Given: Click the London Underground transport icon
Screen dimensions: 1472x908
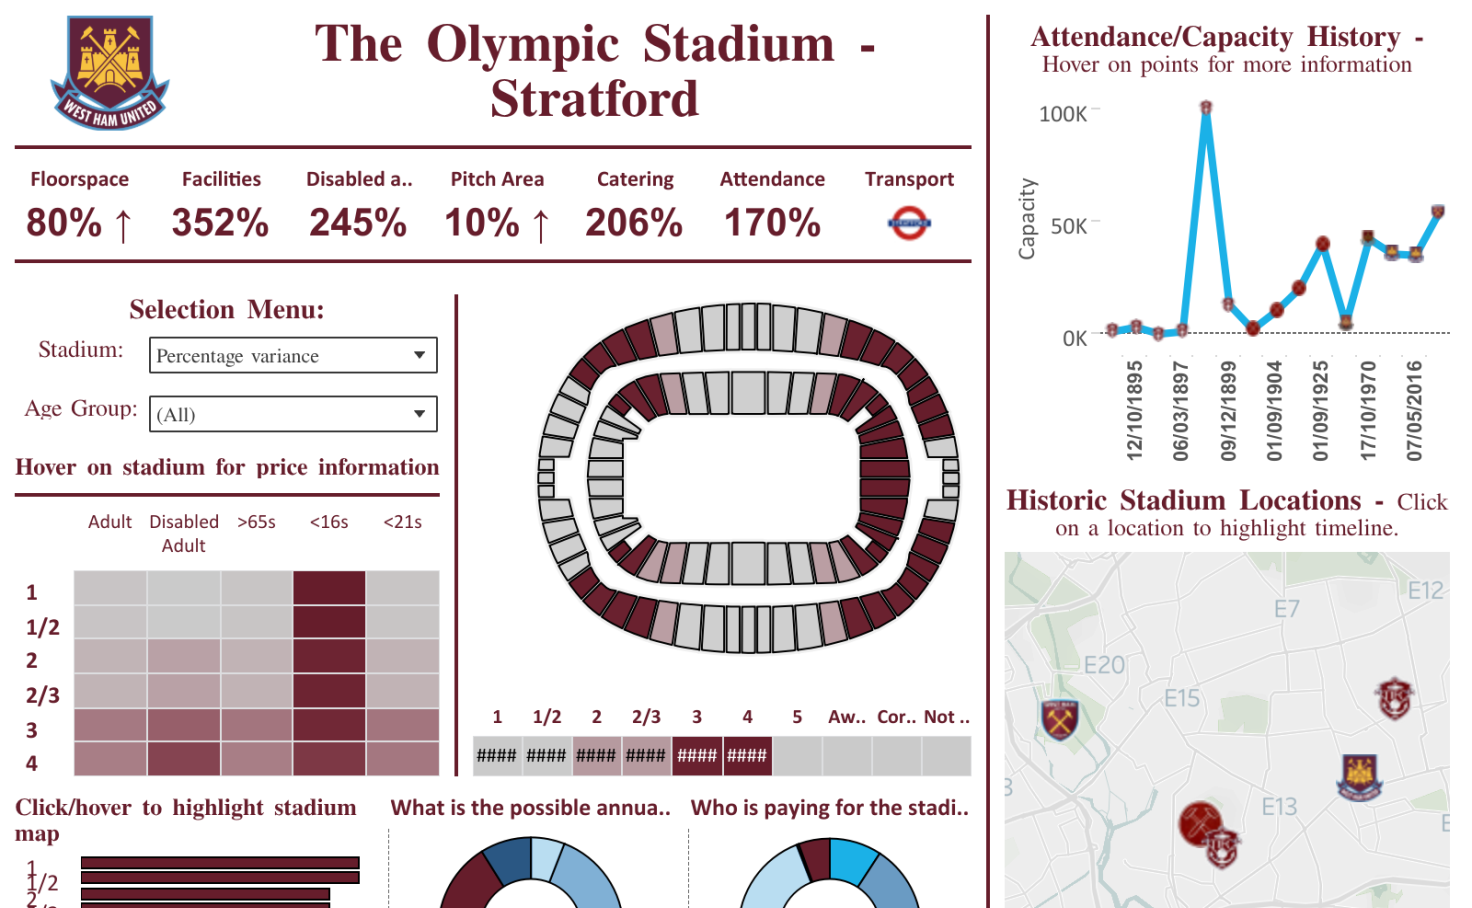Looking at the screenshot, I should (909, 223).
